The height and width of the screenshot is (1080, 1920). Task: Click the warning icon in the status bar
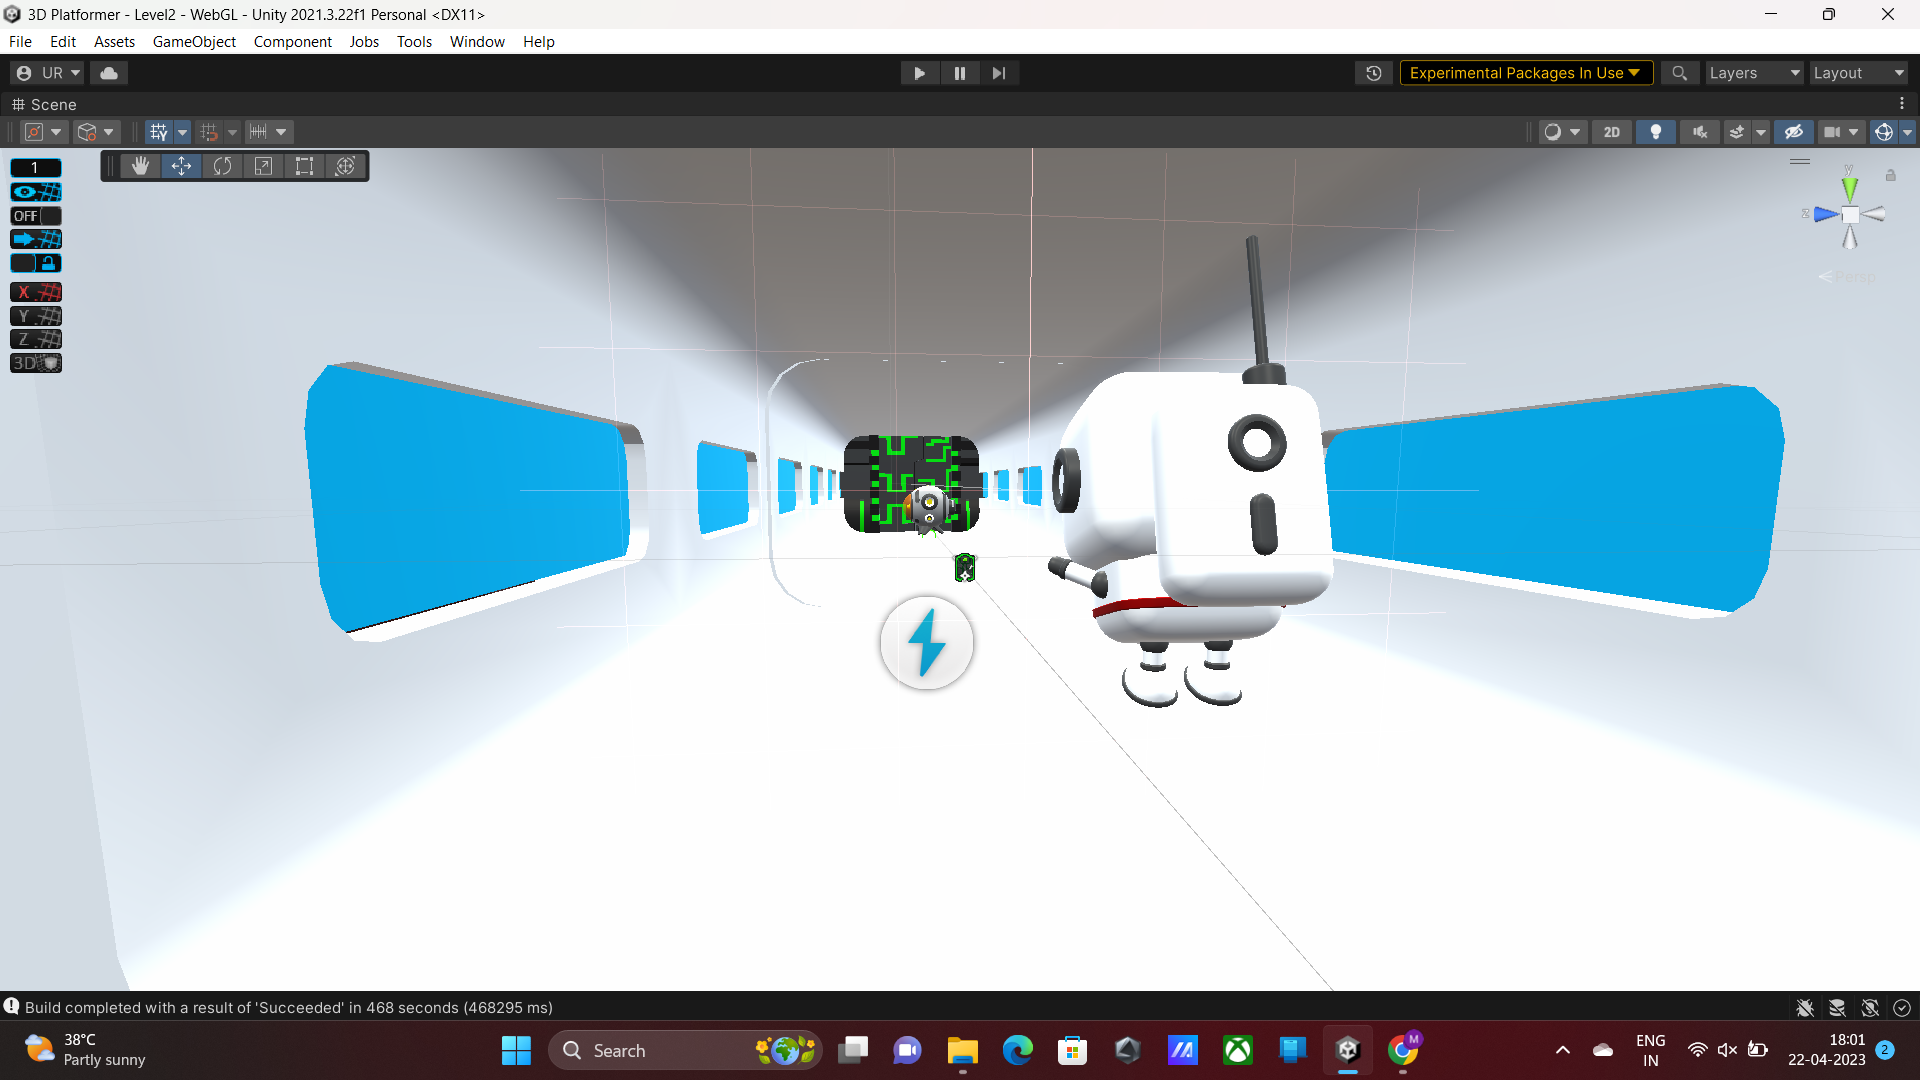[11, 1007]
